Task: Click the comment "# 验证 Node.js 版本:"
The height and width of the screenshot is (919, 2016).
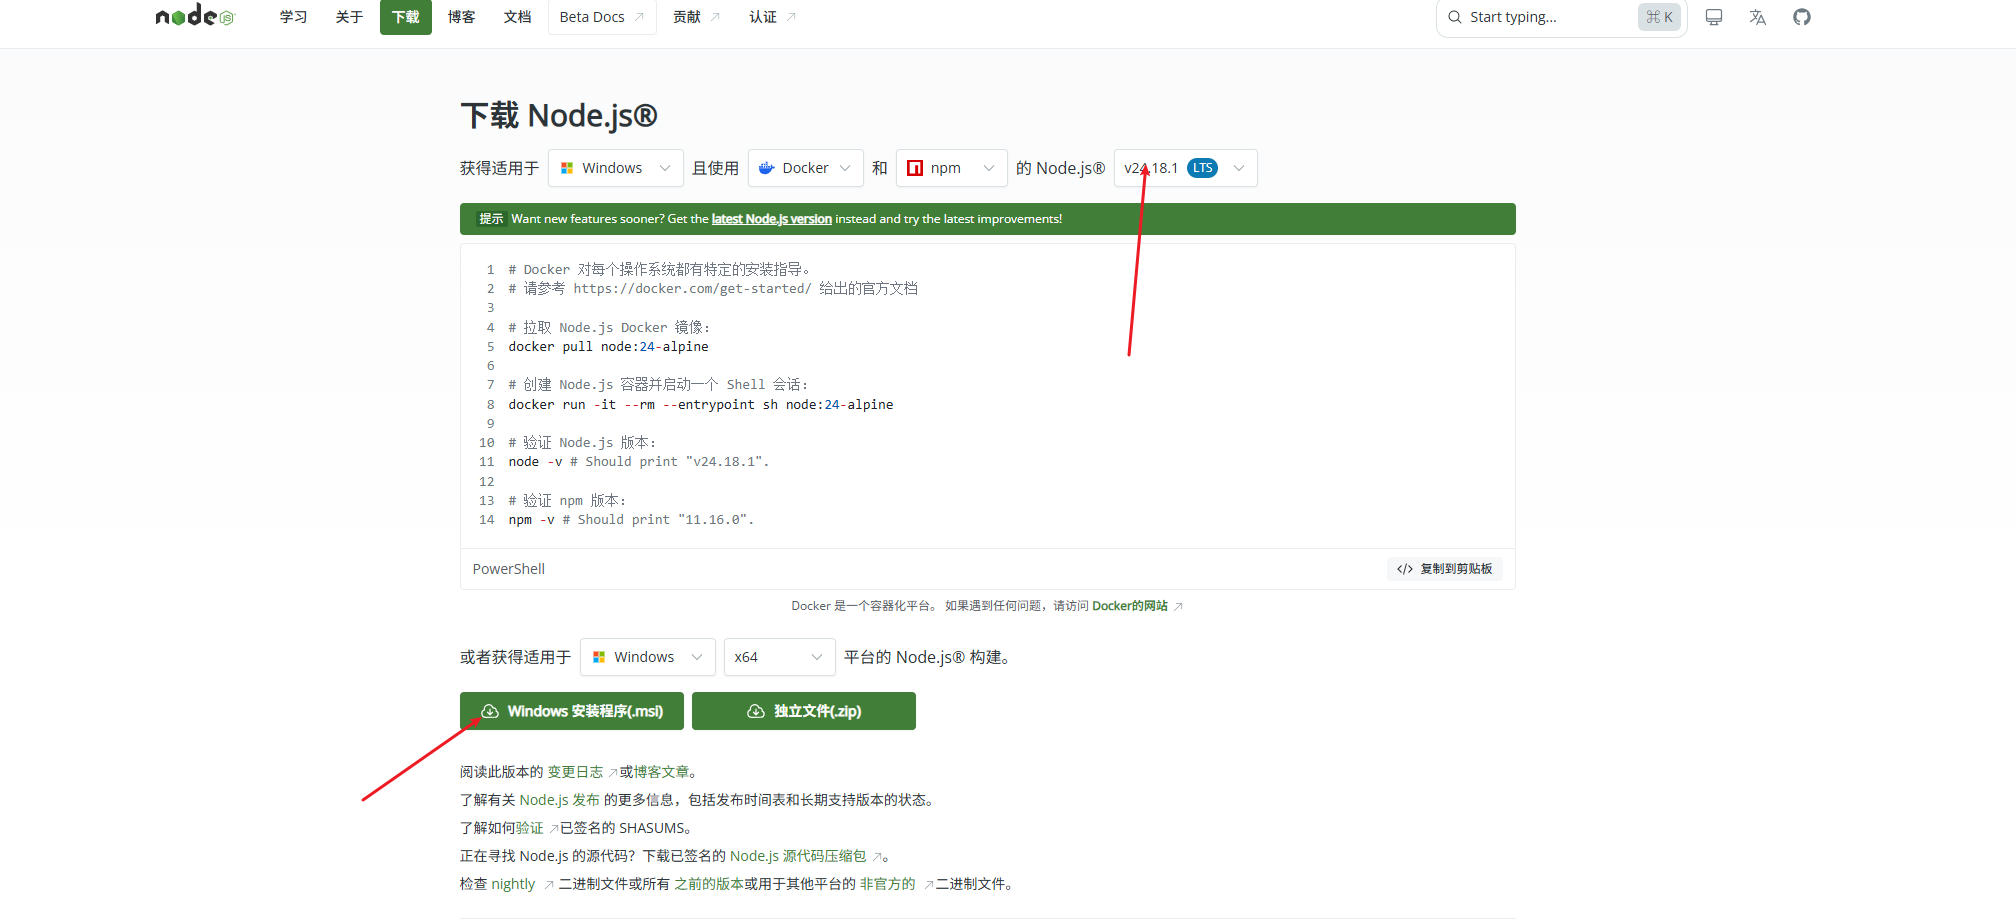Action: [582, 443]
